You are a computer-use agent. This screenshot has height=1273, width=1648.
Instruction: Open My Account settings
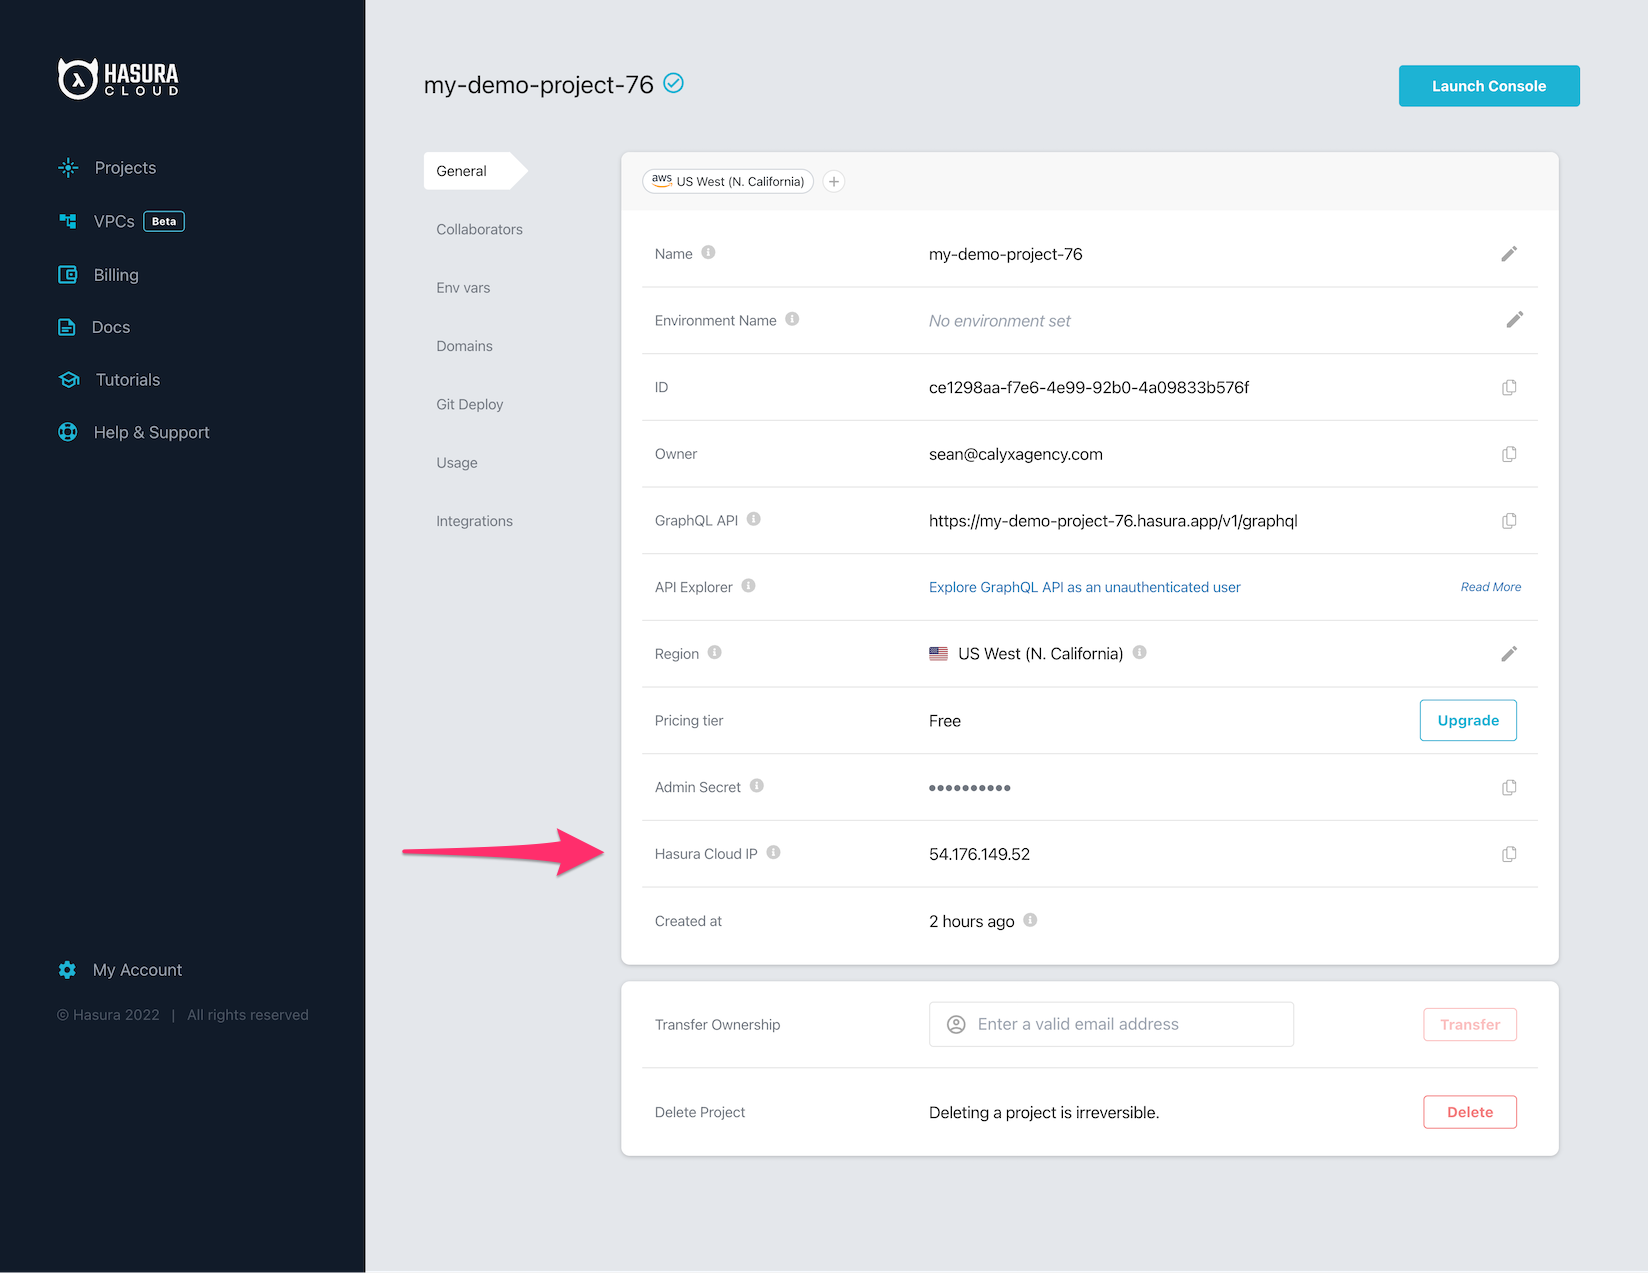click(x=137, y=970)
